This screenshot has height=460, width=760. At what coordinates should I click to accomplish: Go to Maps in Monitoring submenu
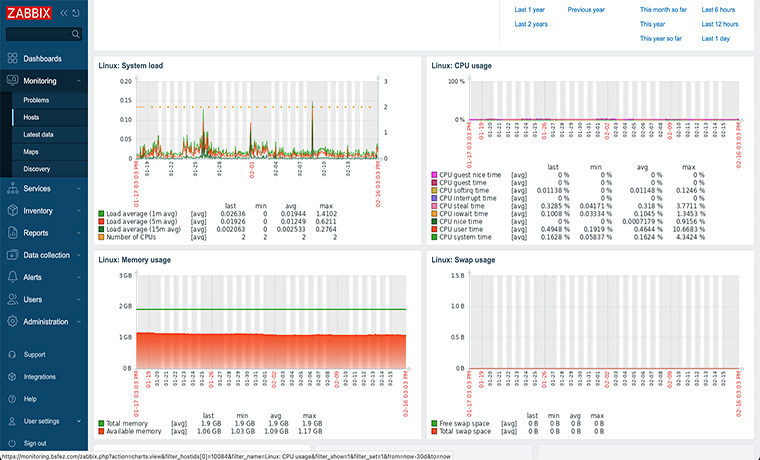[x=31, y=151]
